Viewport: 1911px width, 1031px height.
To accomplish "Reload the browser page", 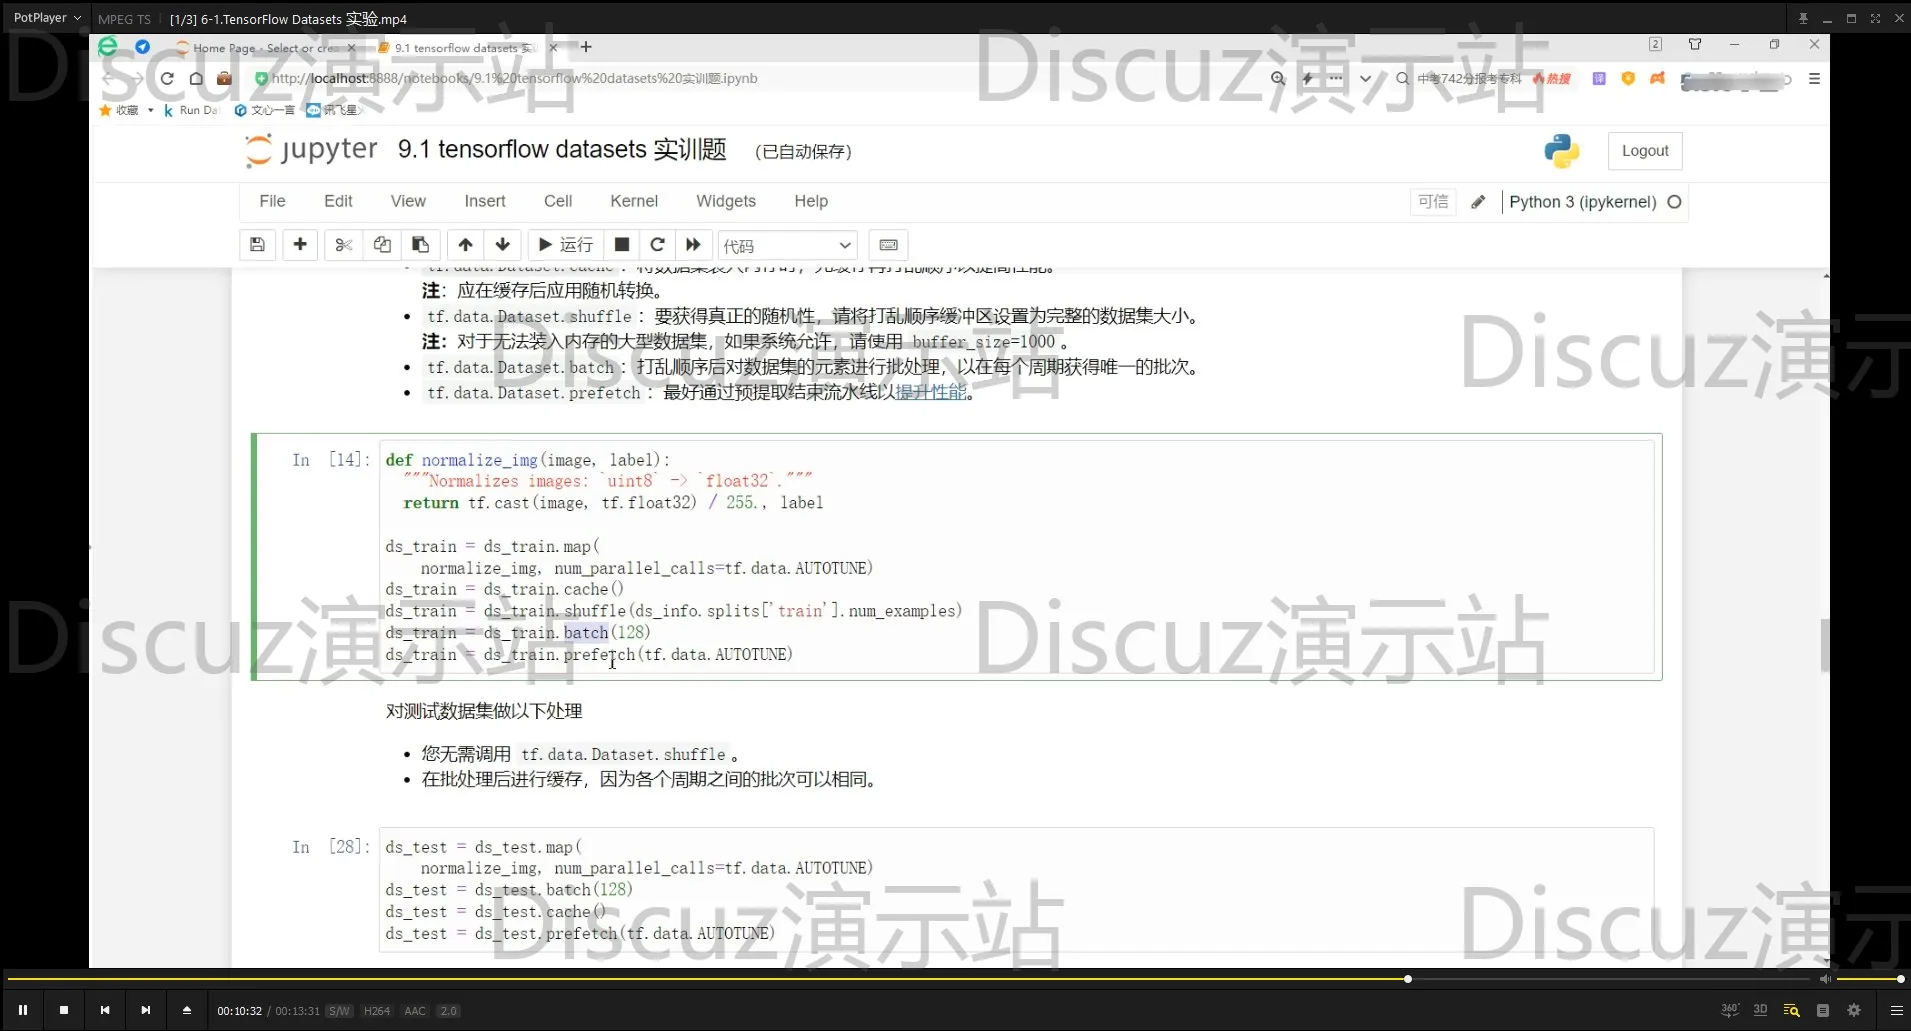I will pos(167,78).
